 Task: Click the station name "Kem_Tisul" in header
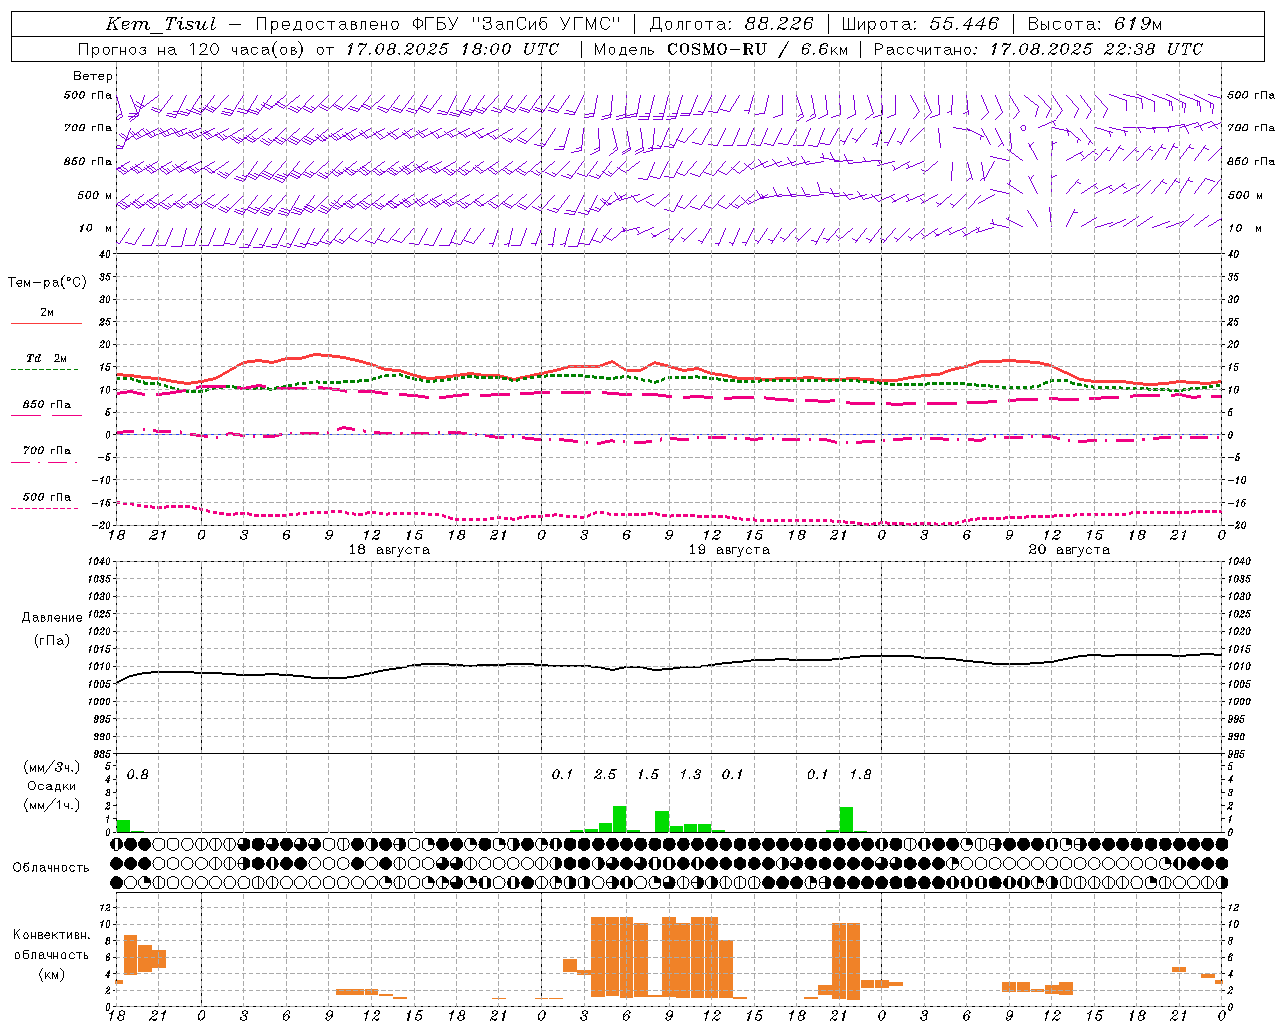click(x=161, y=24)
